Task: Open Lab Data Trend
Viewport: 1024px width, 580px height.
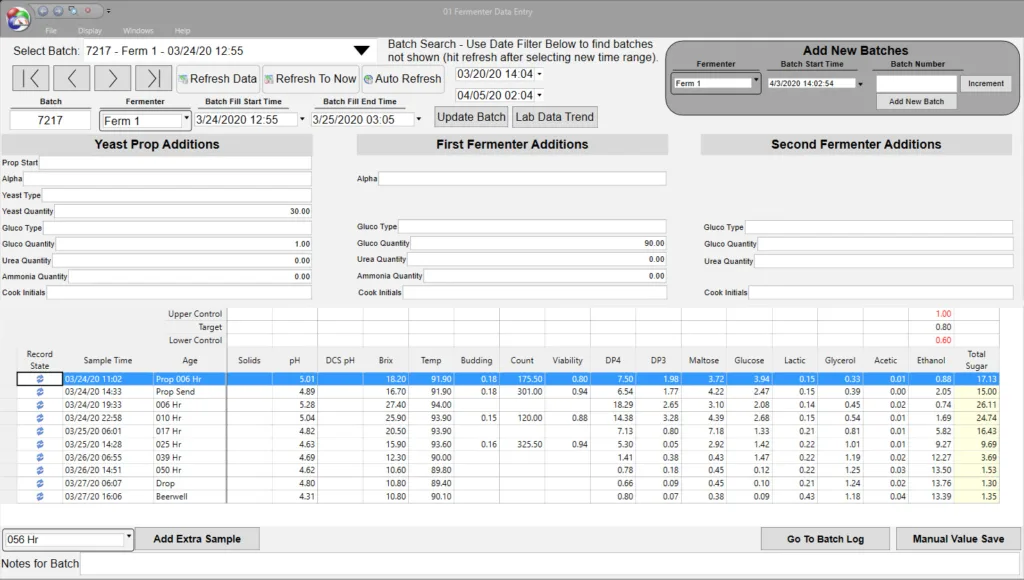Action: (554, 117)
